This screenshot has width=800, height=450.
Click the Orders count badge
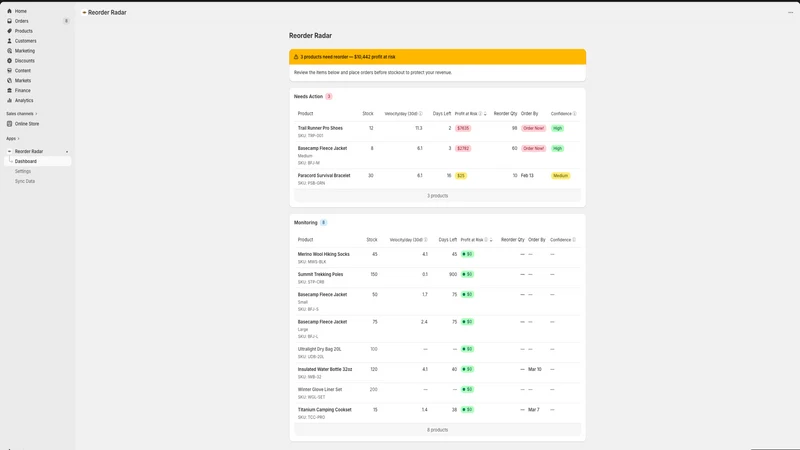tap(66, 21)
